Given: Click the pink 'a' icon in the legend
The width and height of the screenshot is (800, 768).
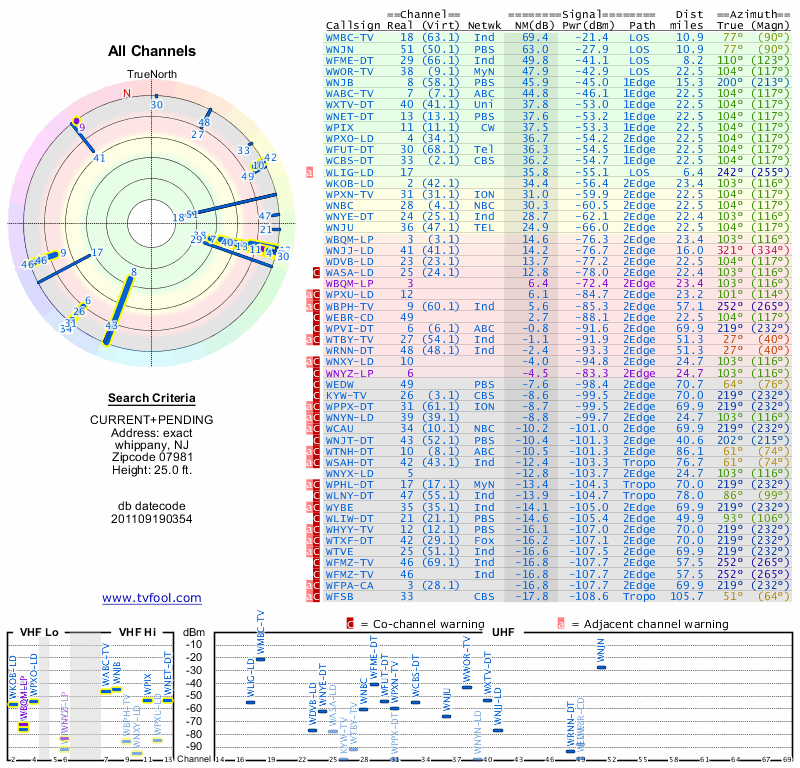Looking at the screenshot, I should pyautogui.click(x=561, y=624).
